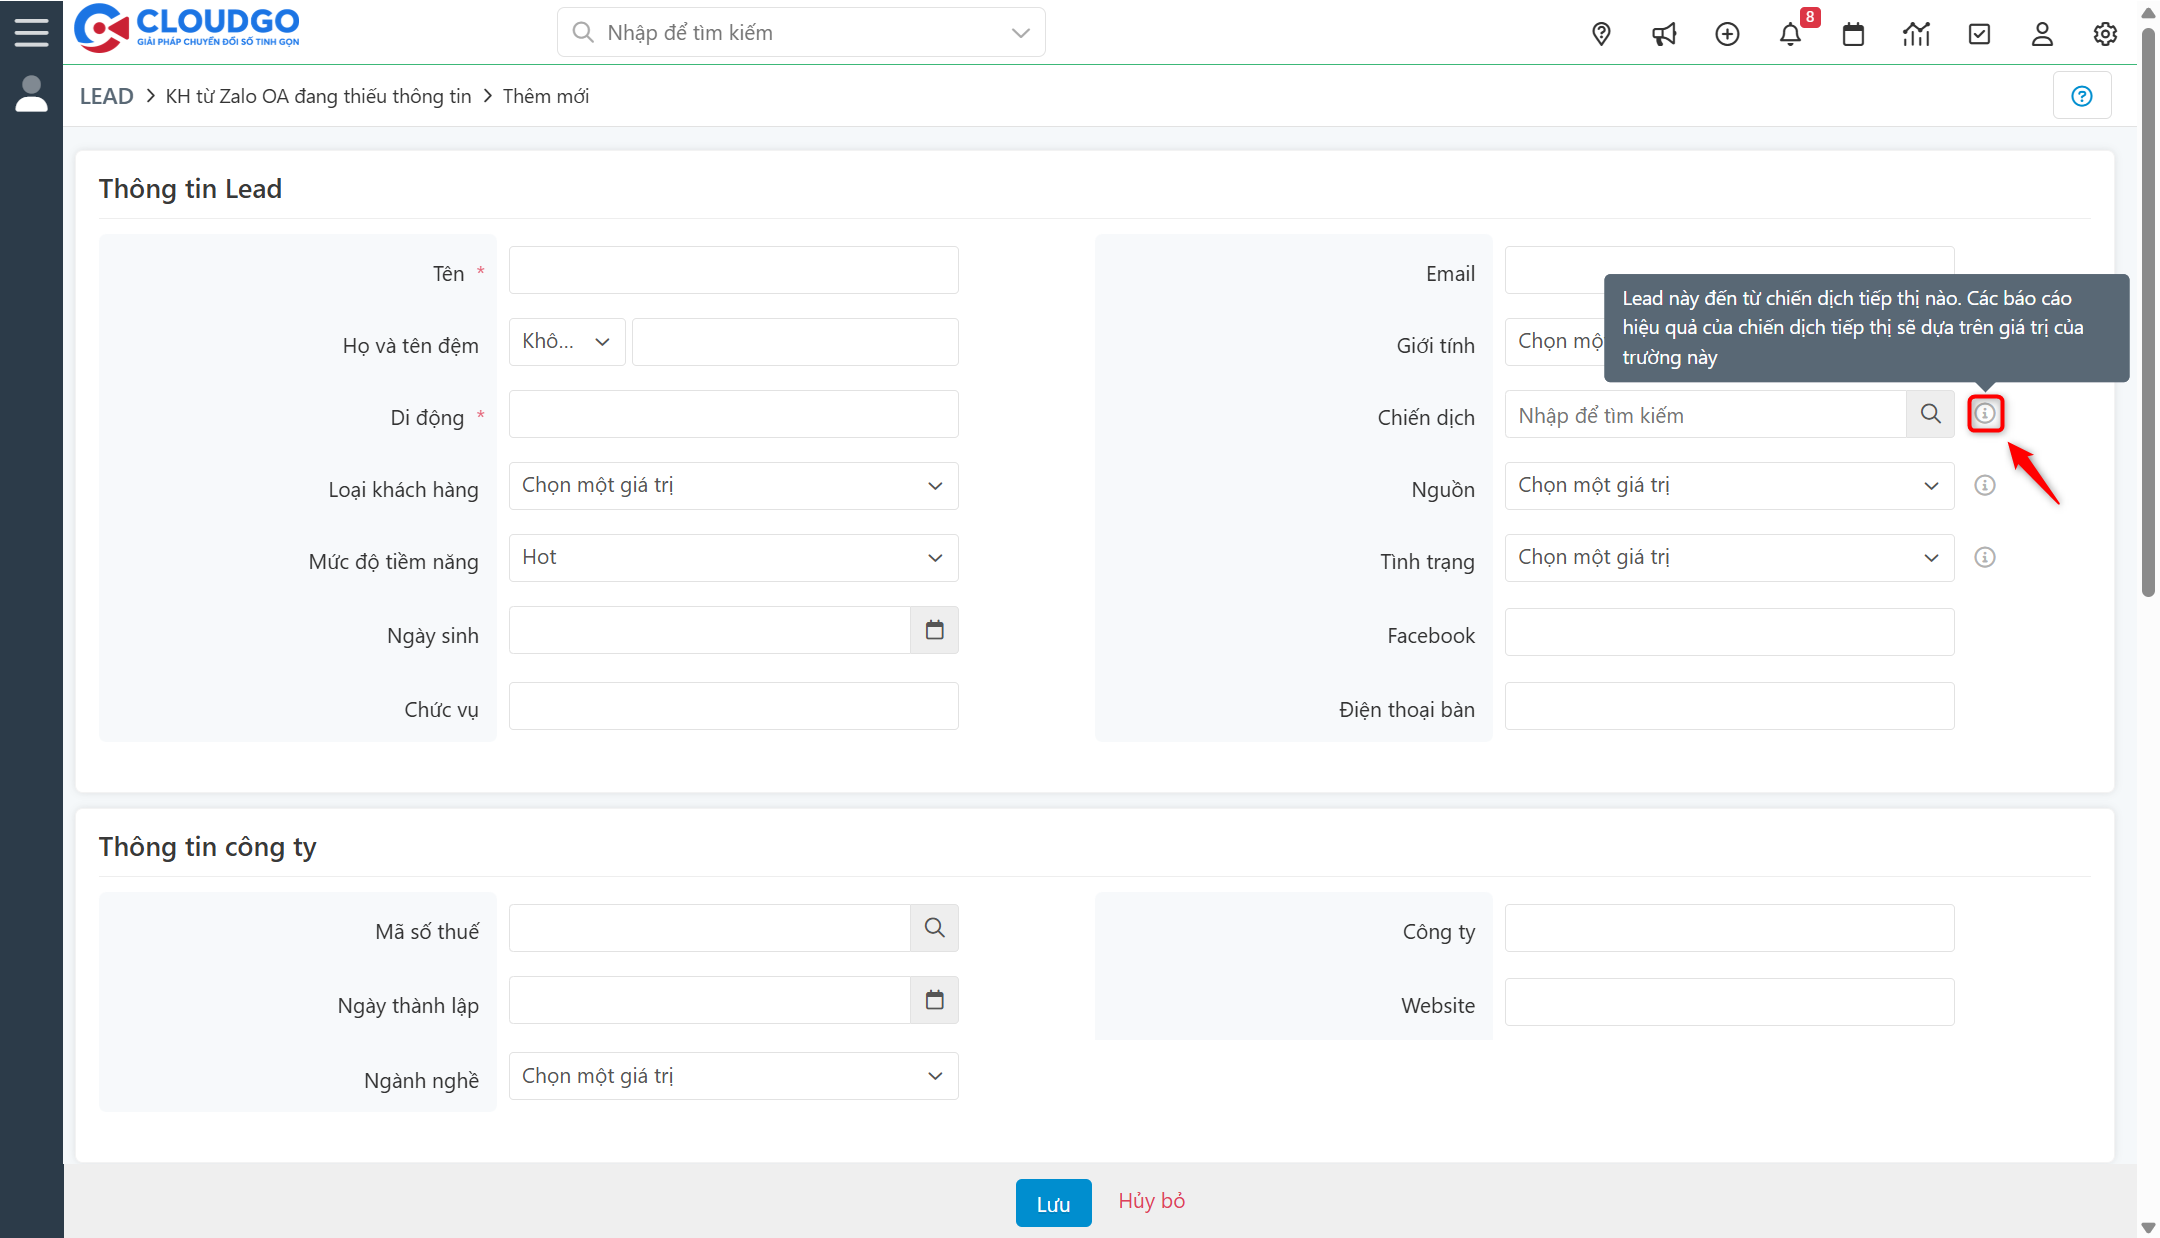Open the calendar icon in header
Image resolution: width=2160 pixels, height=1238 pixels.
tap(1853, 34)
